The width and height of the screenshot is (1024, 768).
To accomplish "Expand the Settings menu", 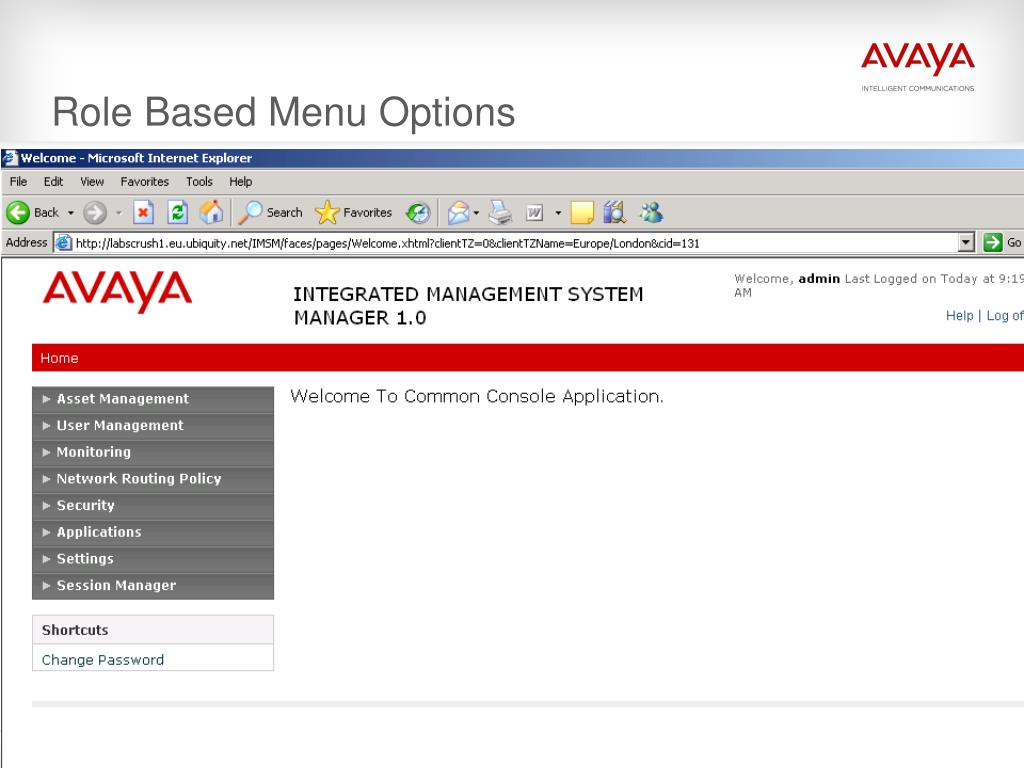I will (x=153, y=560).
